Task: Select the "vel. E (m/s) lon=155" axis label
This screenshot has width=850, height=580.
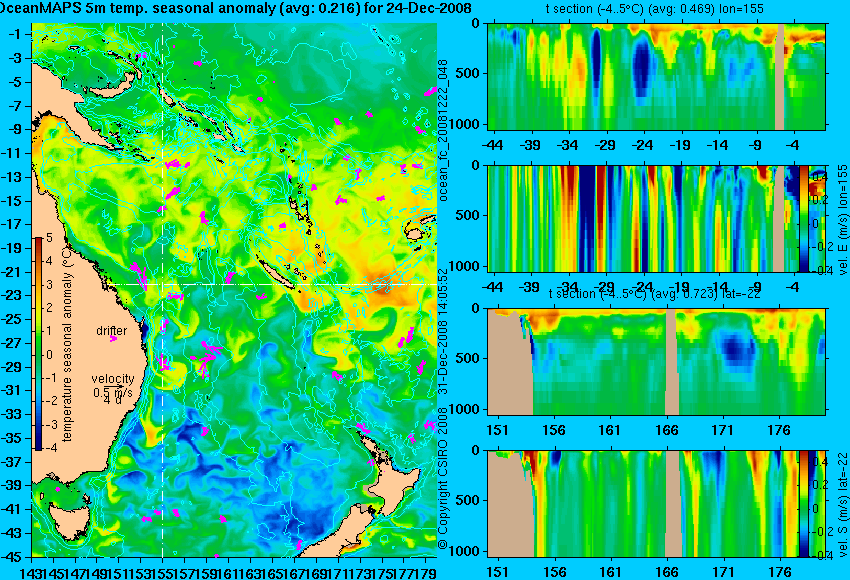Action: point(843,220)
